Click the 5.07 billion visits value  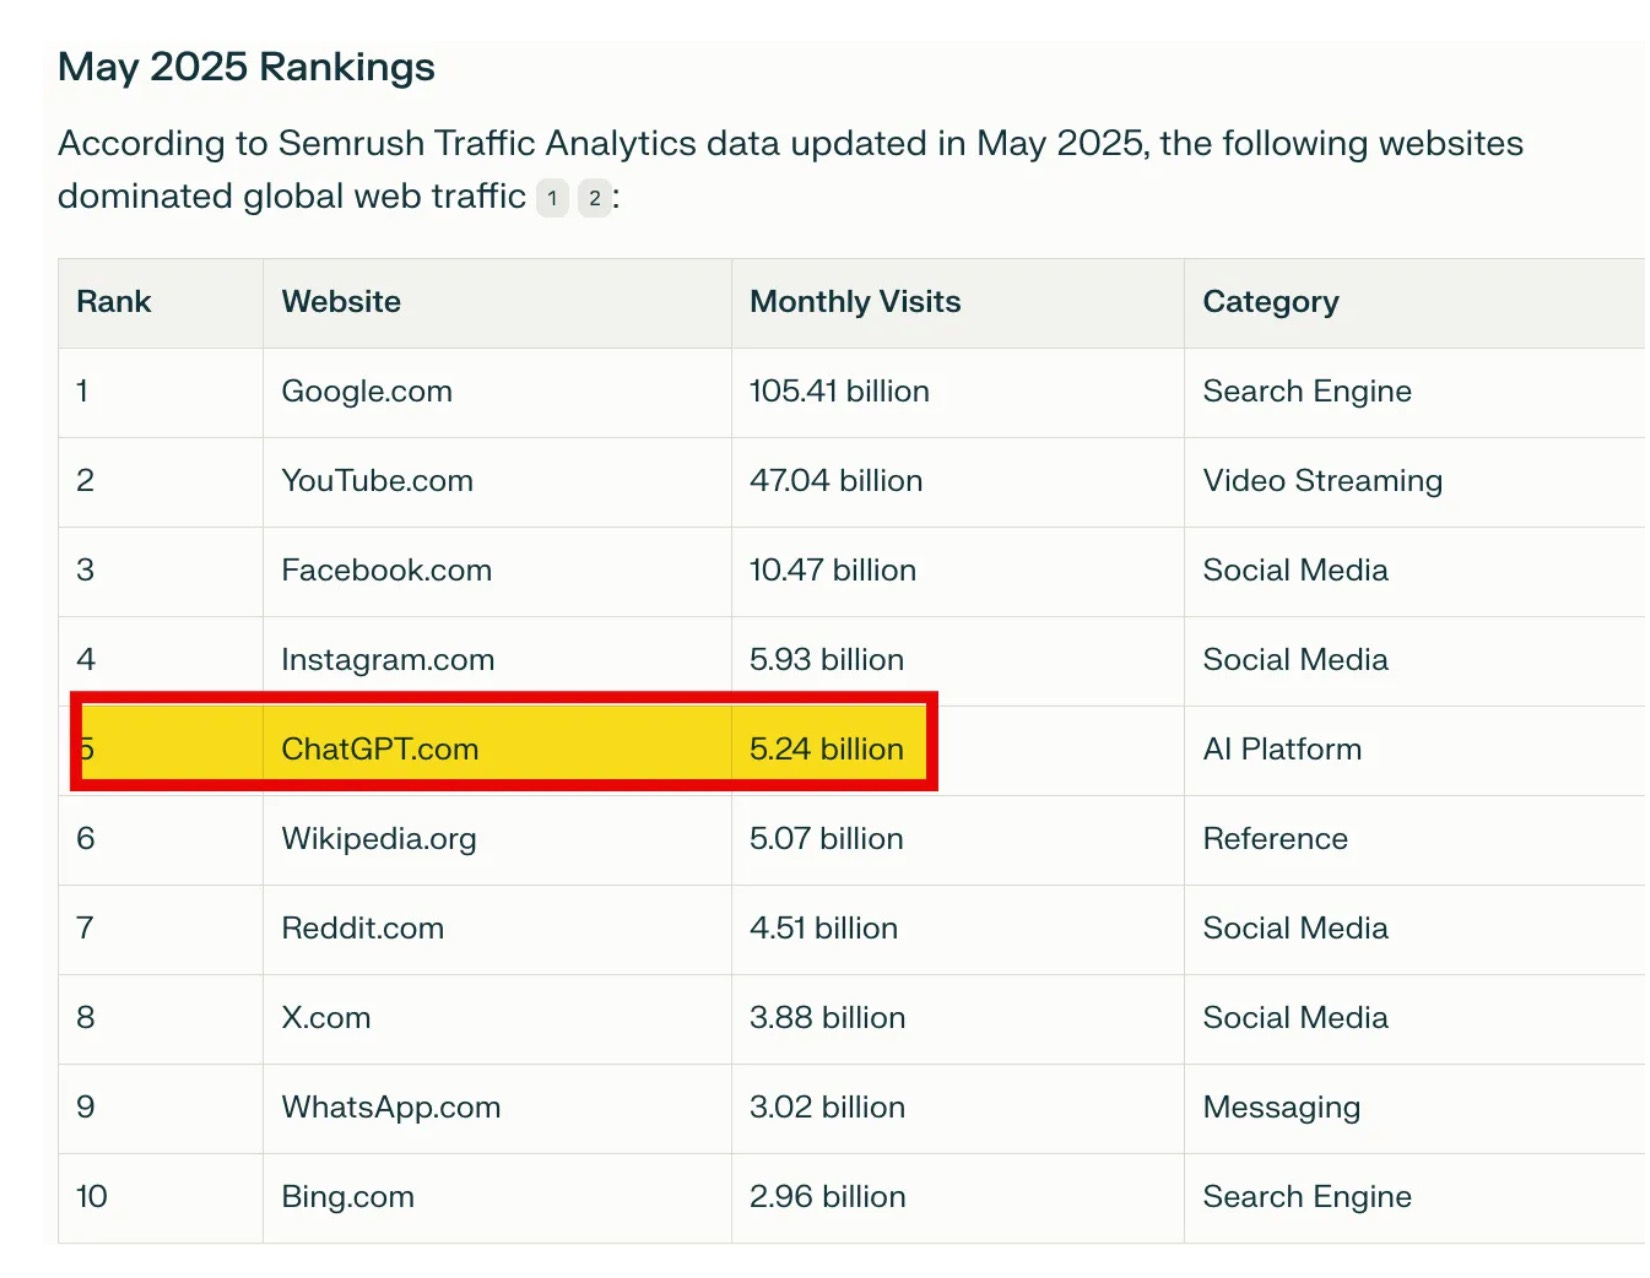click(x=827, y=839)
